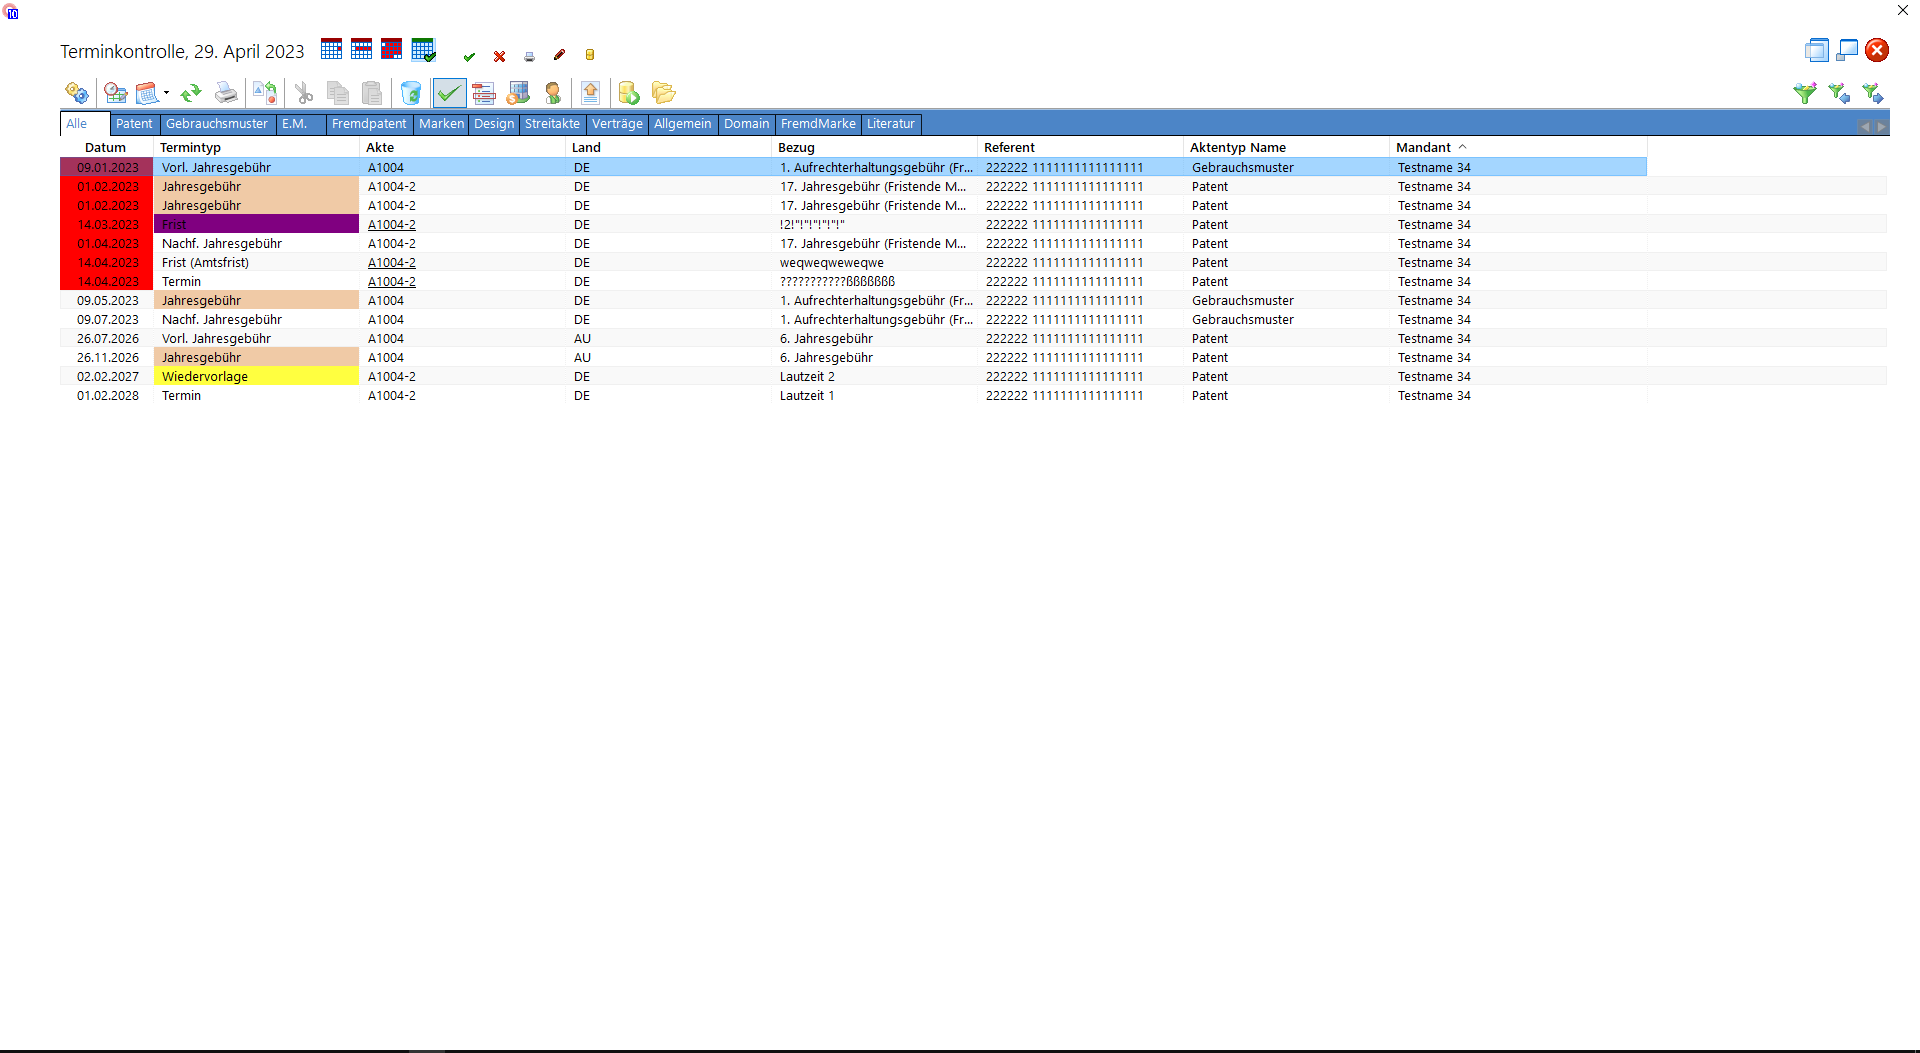Open the Allgemein tab
Screen dimensions: 1920x1053
point(683,124)
